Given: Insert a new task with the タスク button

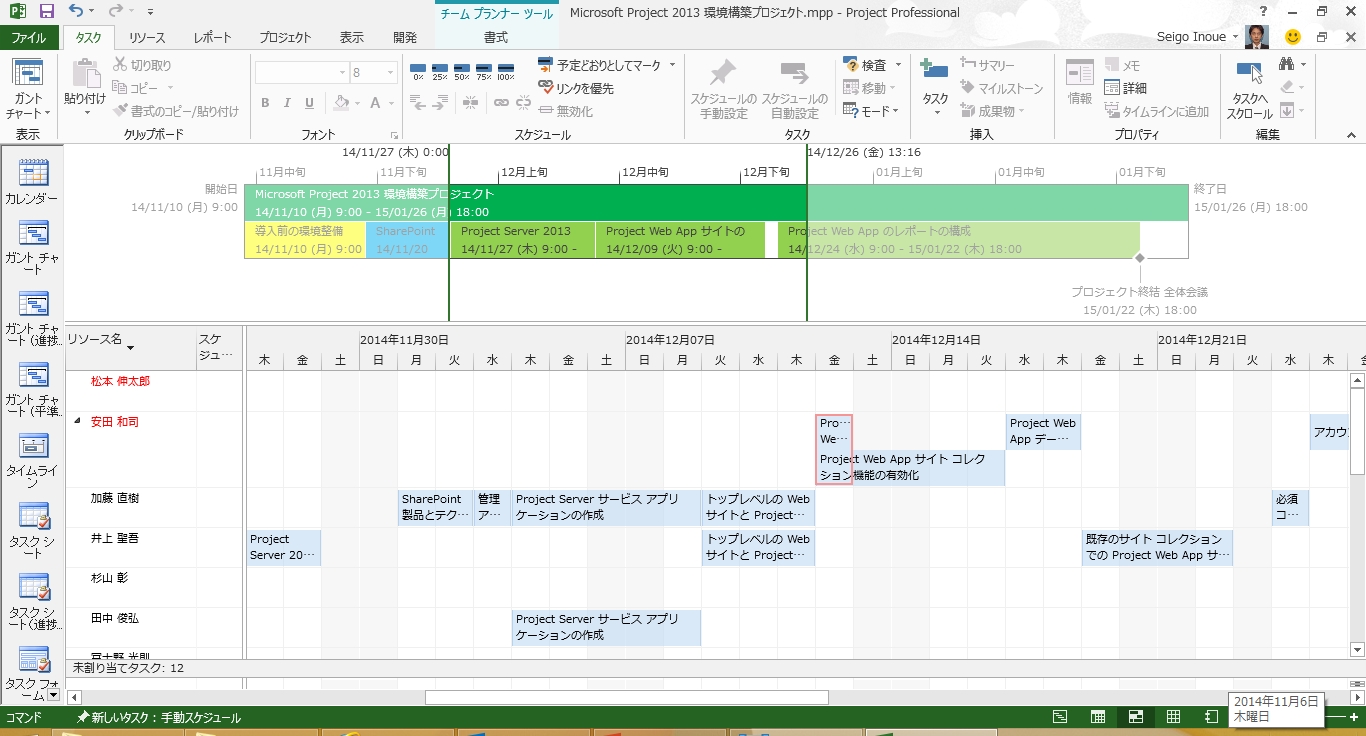Looking at the screenshot, I should pos(935,86).
